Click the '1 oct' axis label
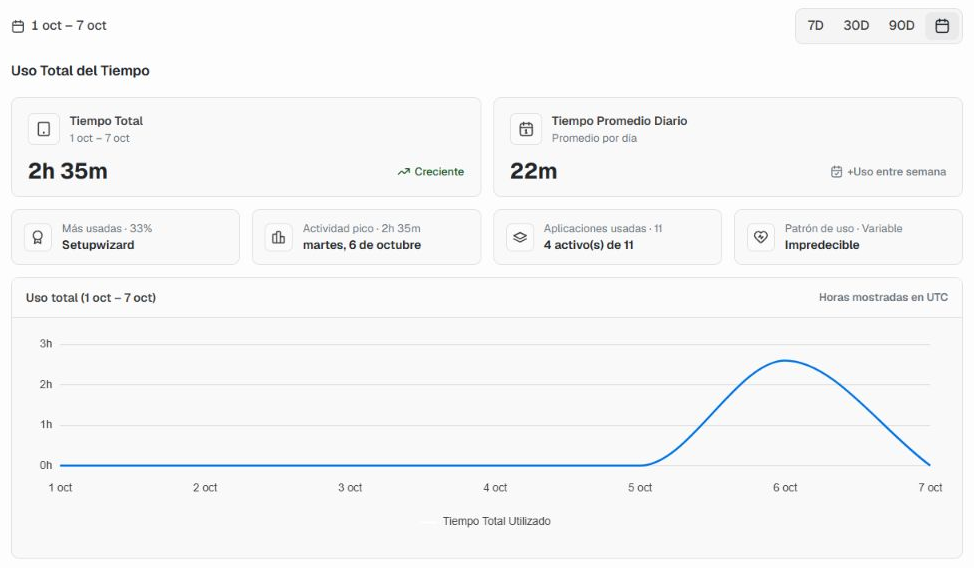Screen dimensions: 974x568 point(60,488)
